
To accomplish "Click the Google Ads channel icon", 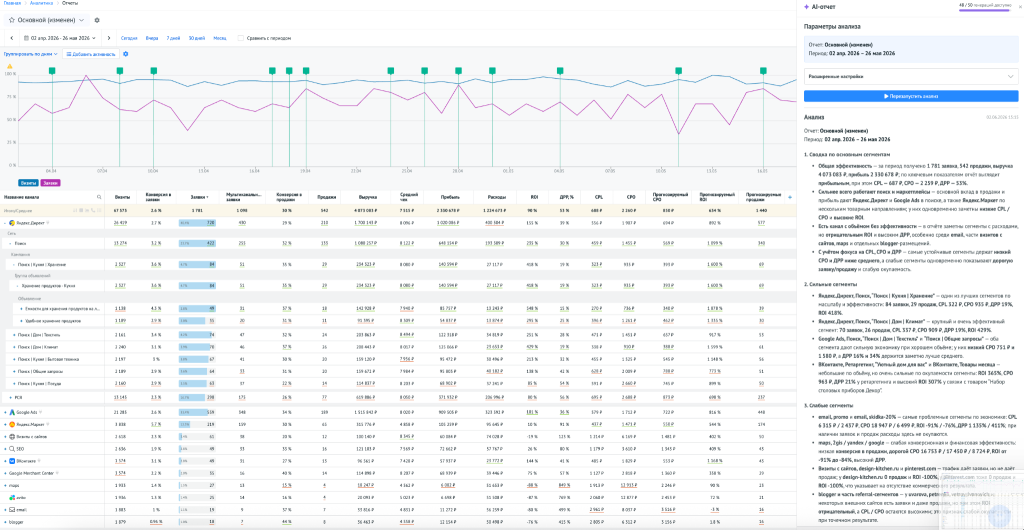I will [x=12, y=412].
